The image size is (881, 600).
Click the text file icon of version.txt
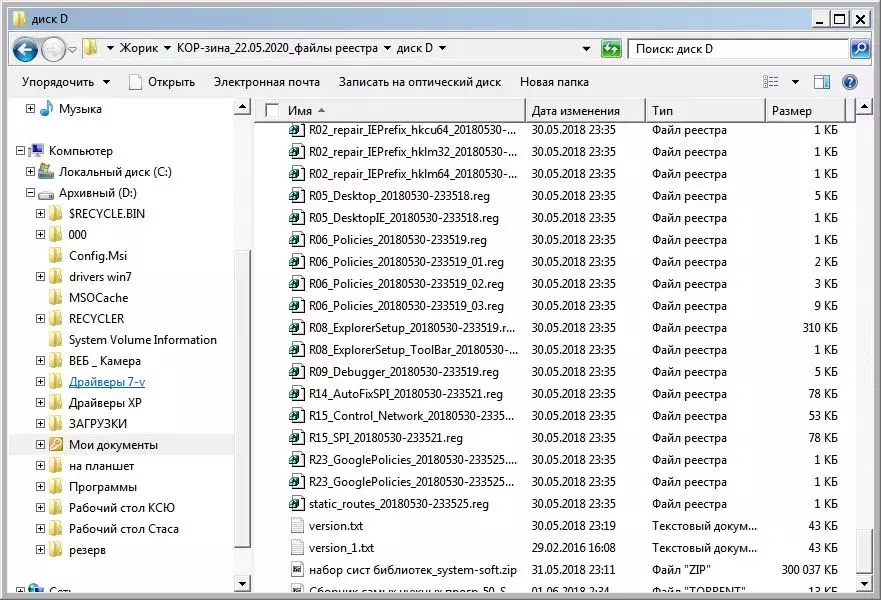(297, 525)
